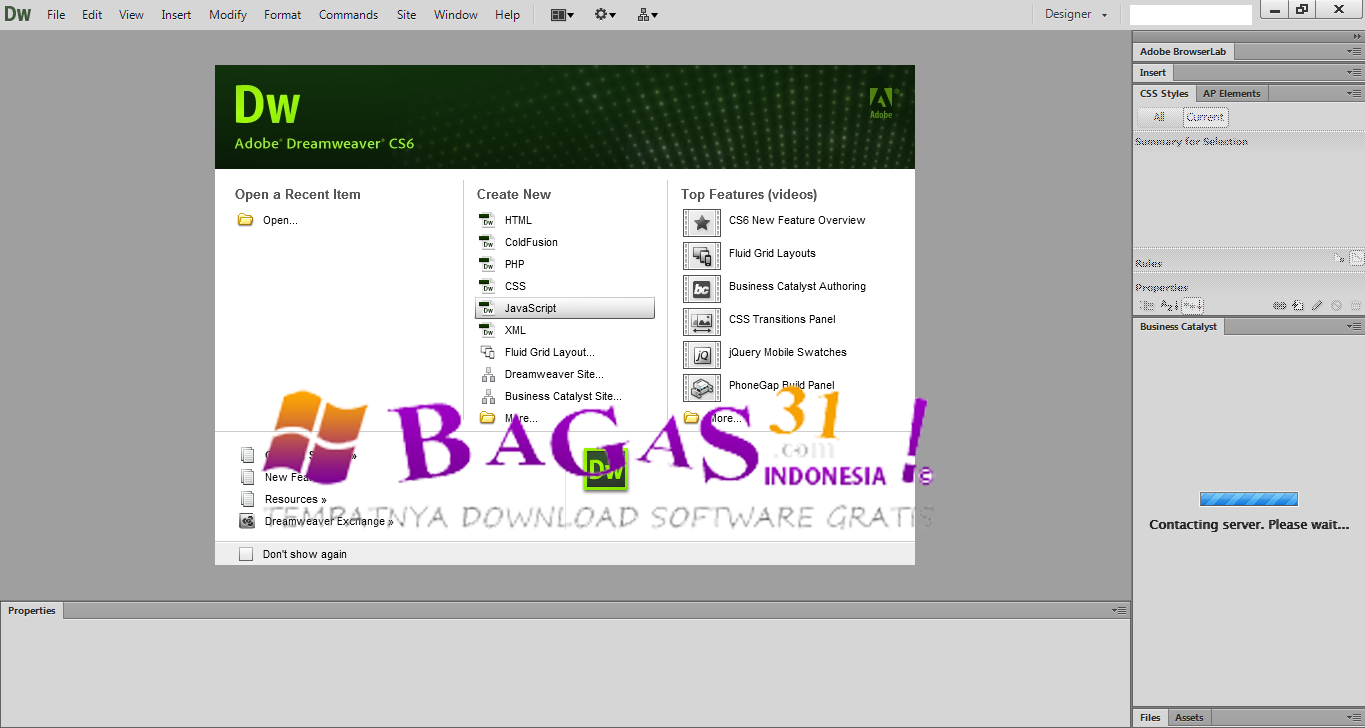Click the Resources » link
The image size is (1365, 728).
[x=296, y=499]
